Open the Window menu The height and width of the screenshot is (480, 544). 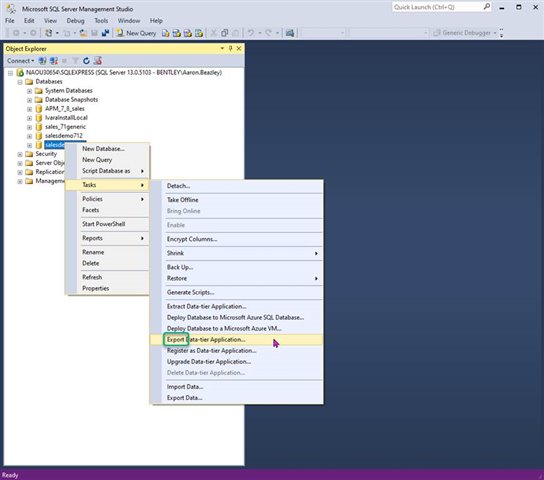tap(129, 20)
